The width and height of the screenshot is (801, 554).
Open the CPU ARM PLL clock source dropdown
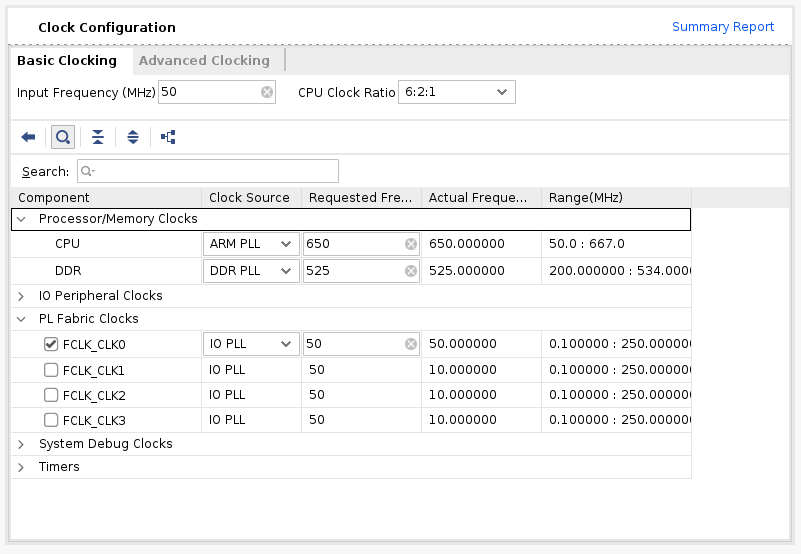tap(251, 244)
